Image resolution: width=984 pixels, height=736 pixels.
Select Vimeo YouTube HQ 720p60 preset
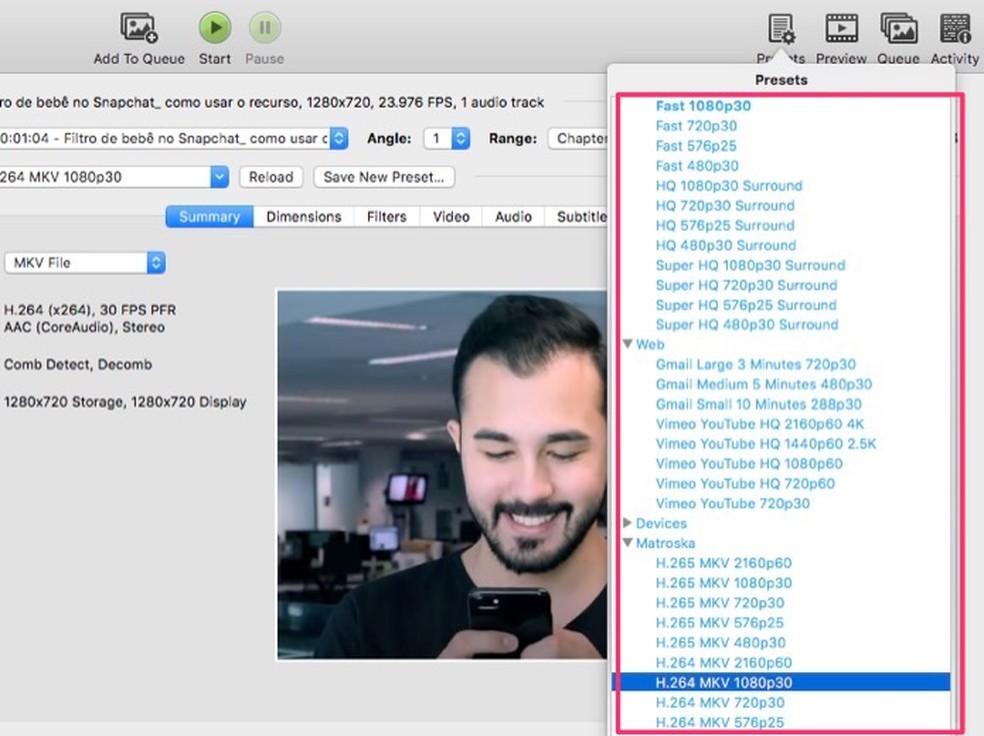coord(746,484)
